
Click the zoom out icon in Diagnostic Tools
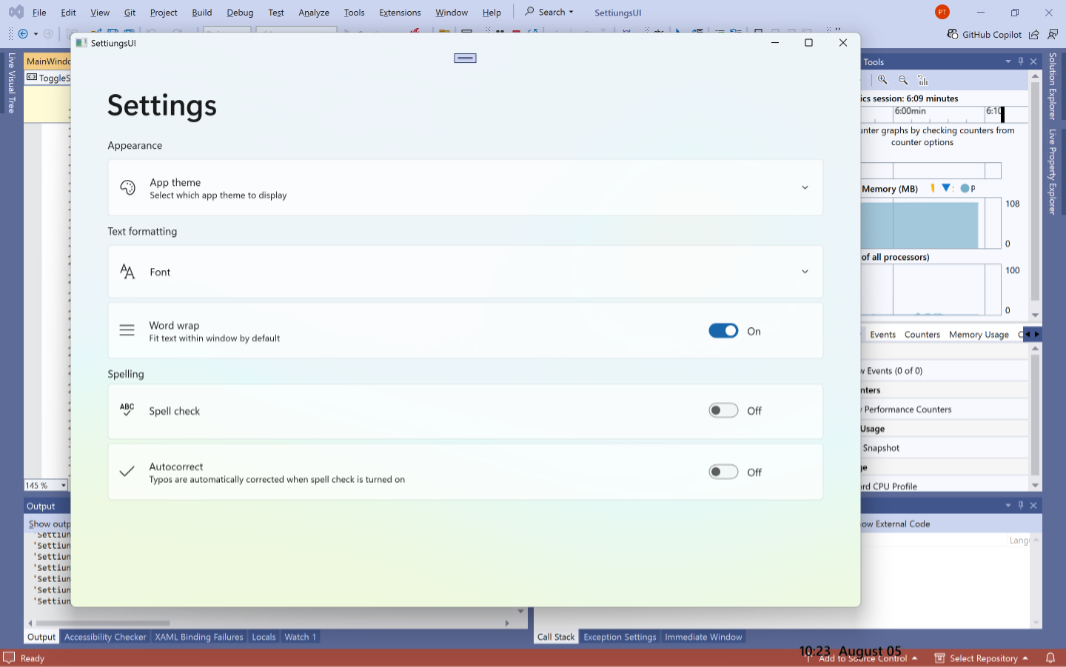(903, 80)
